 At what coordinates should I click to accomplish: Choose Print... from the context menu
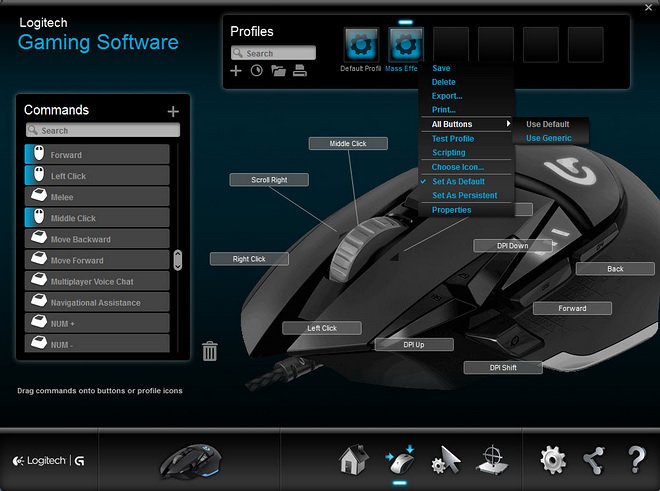point(444,110)
